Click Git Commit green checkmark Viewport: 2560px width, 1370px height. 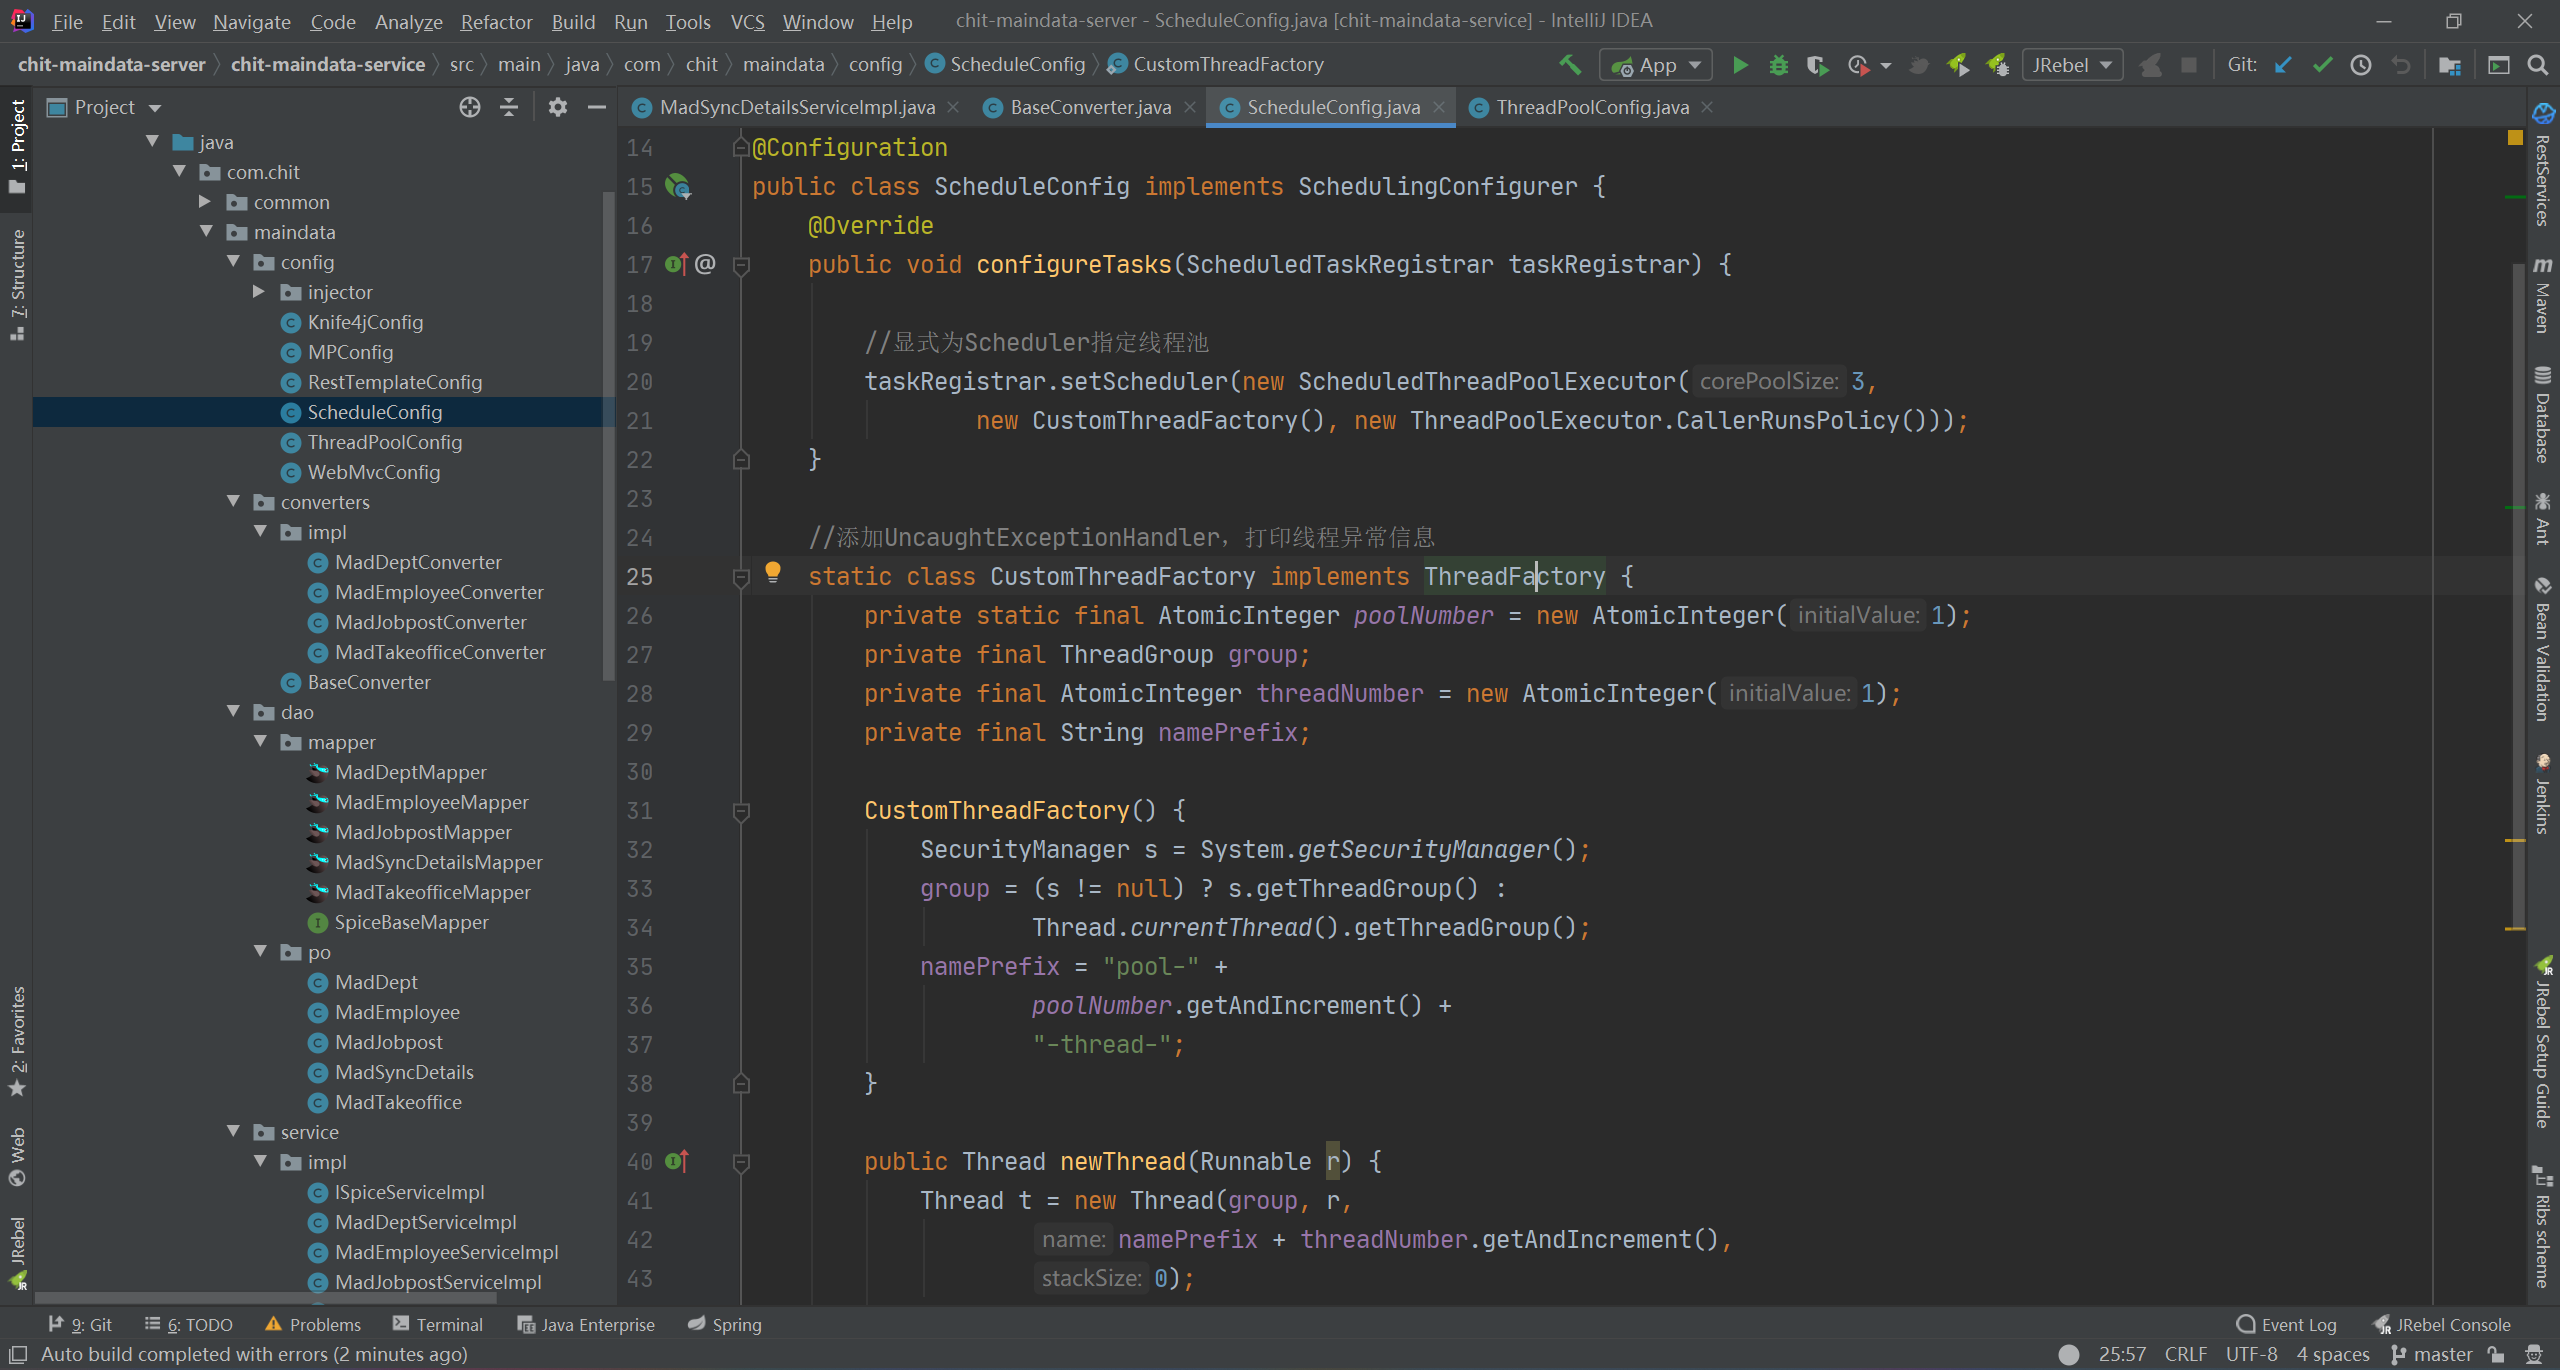[x=2322, y=65]
